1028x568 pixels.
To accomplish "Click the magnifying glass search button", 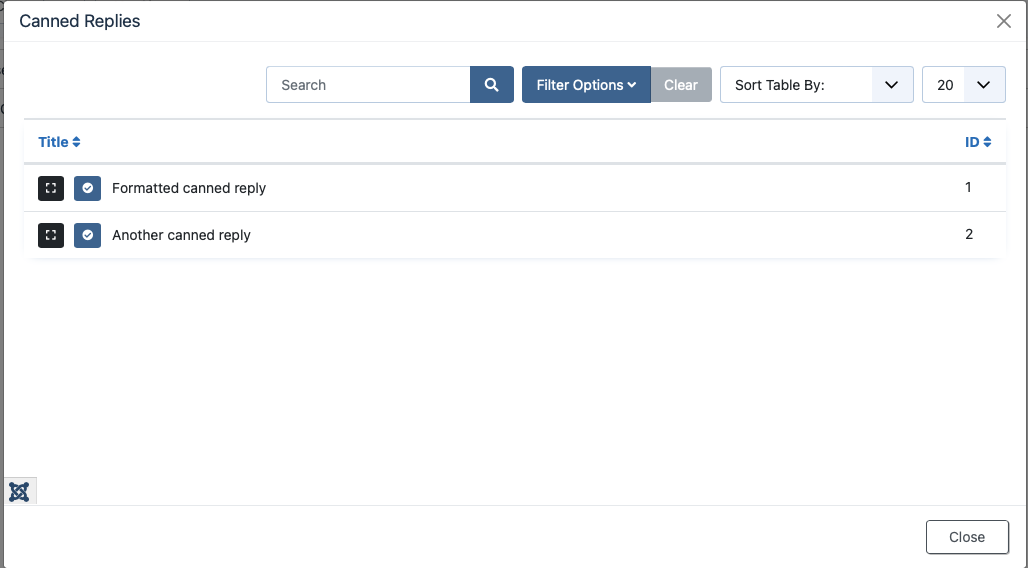I will click(x=492, y=85).
